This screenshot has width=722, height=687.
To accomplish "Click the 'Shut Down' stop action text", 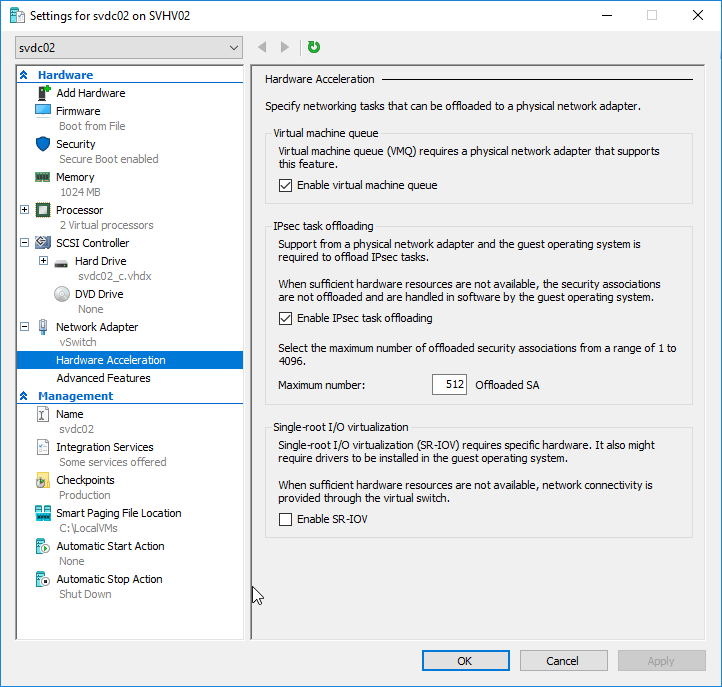I will [85, 594].
